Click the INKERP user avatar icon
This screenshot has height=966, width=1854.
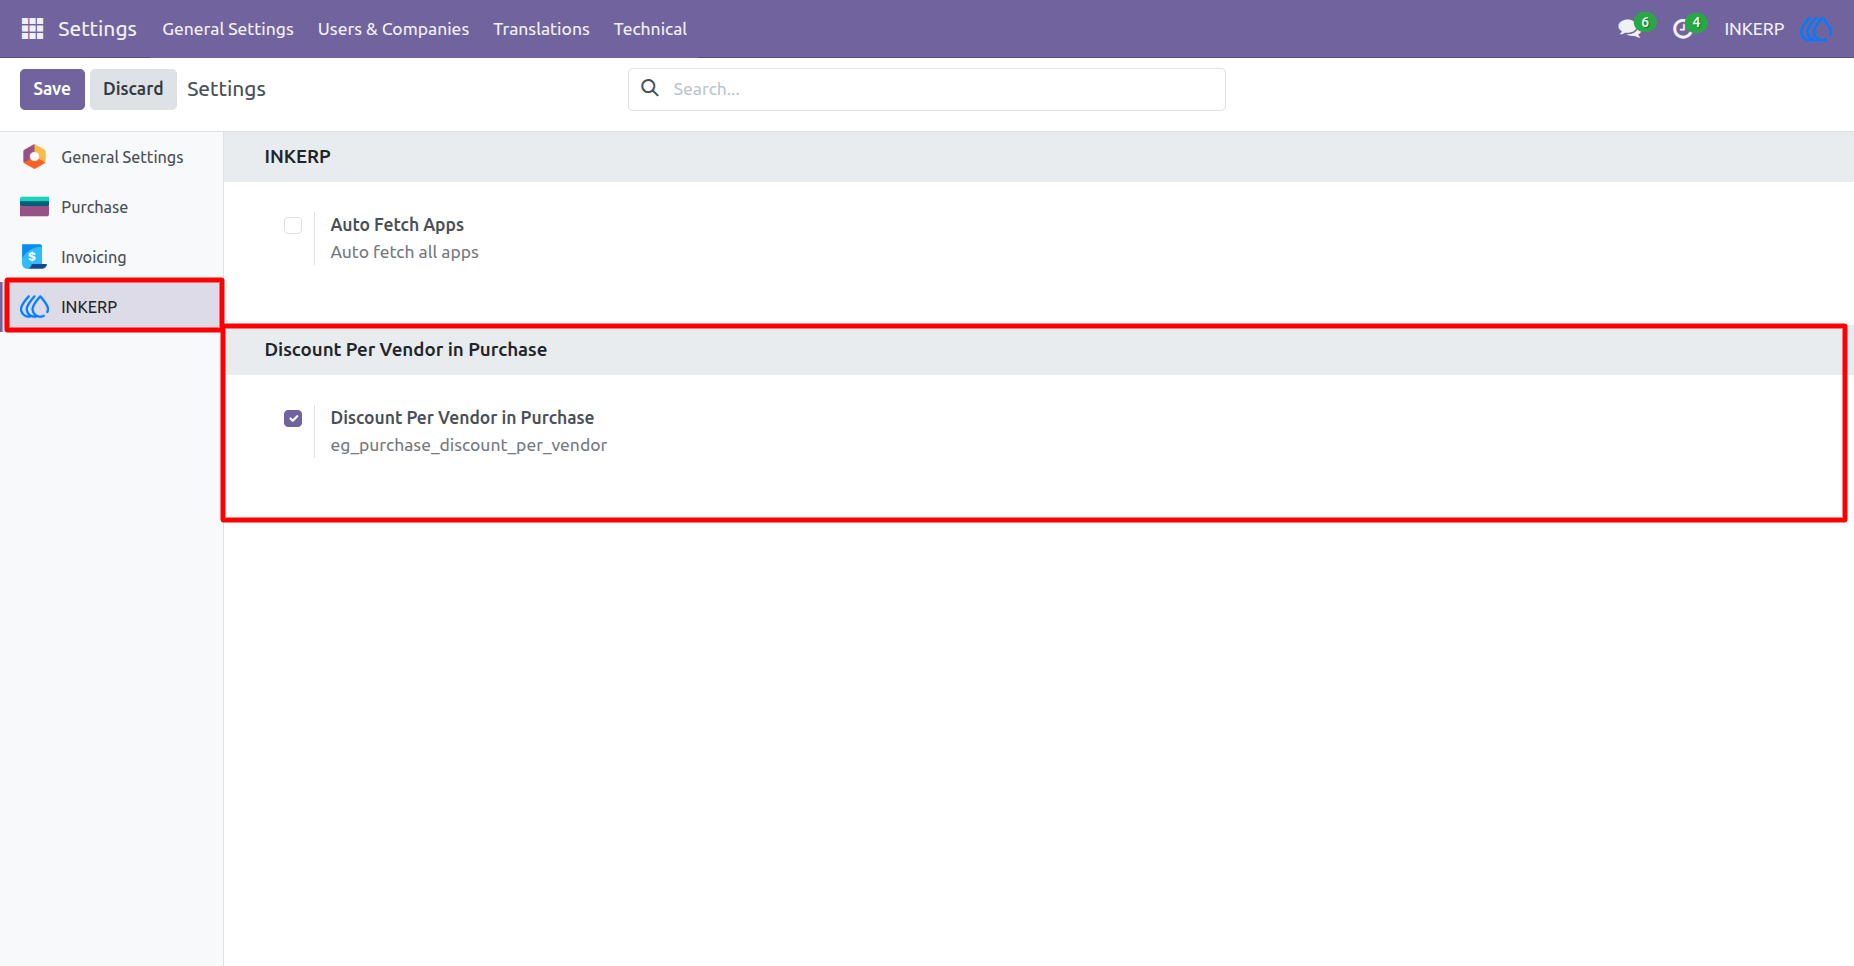pyautogui.click(x=1816, y=29)
